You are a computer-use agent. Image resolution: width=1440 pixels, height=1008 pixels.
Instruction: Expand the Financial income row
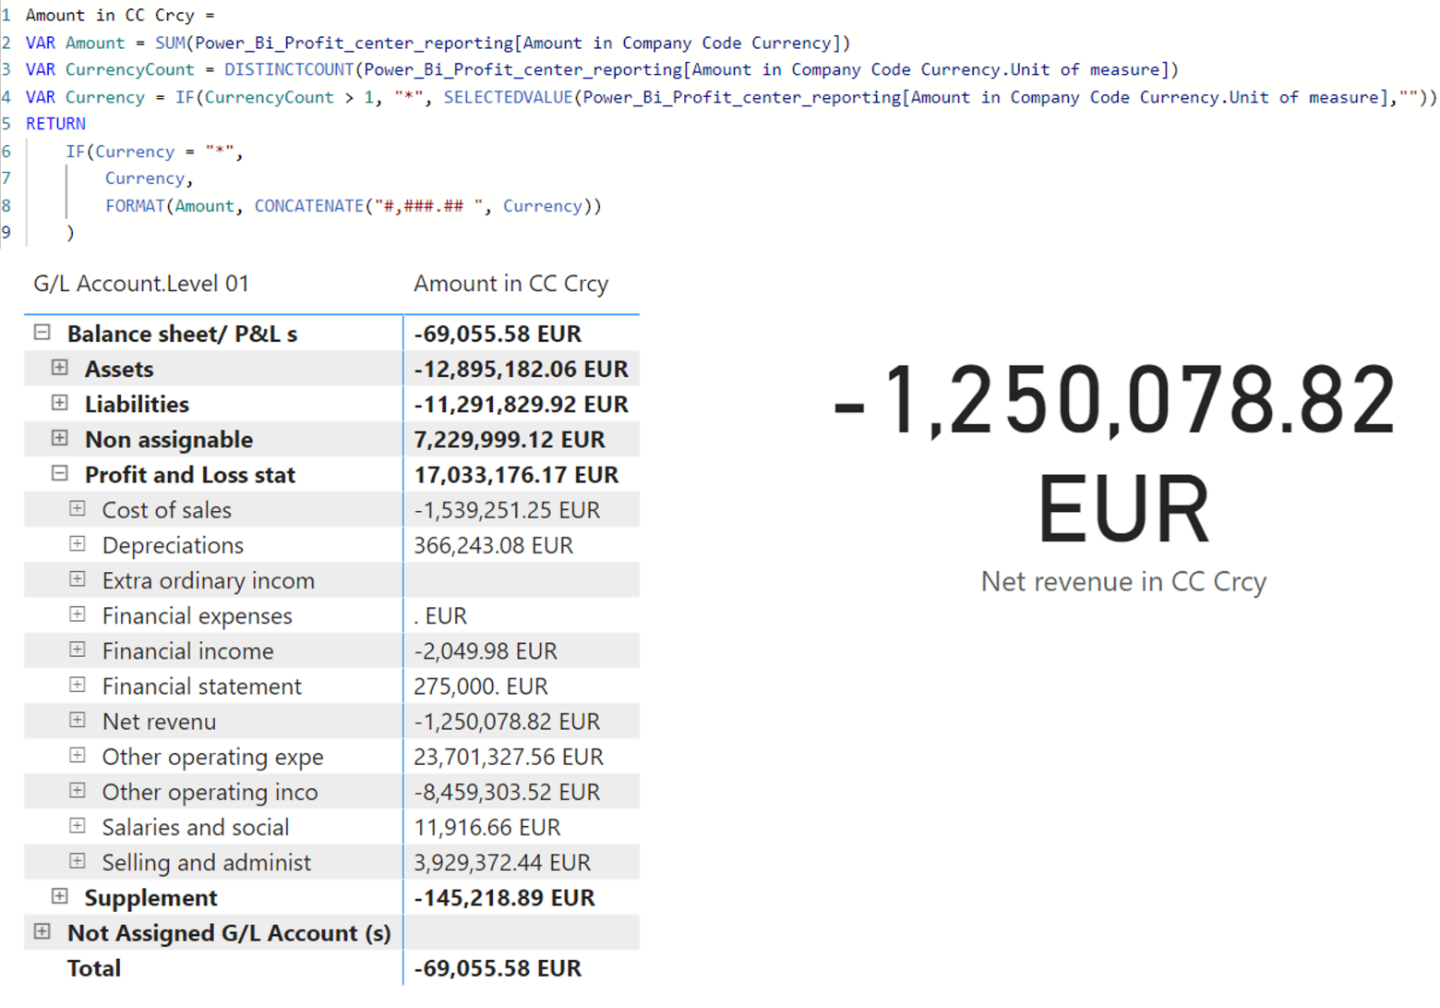tap(77, 650)
